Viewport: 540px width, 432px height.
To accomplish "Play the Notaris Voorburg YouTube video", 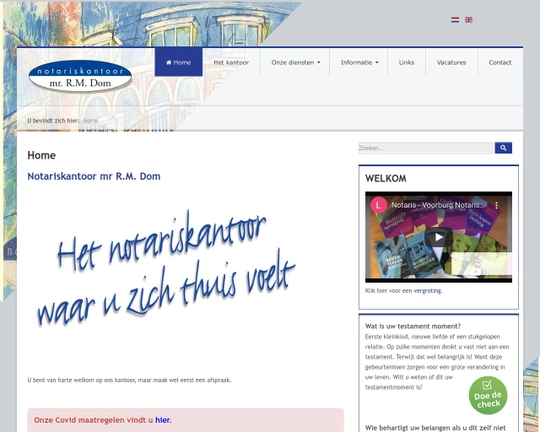I will (438, 237).
